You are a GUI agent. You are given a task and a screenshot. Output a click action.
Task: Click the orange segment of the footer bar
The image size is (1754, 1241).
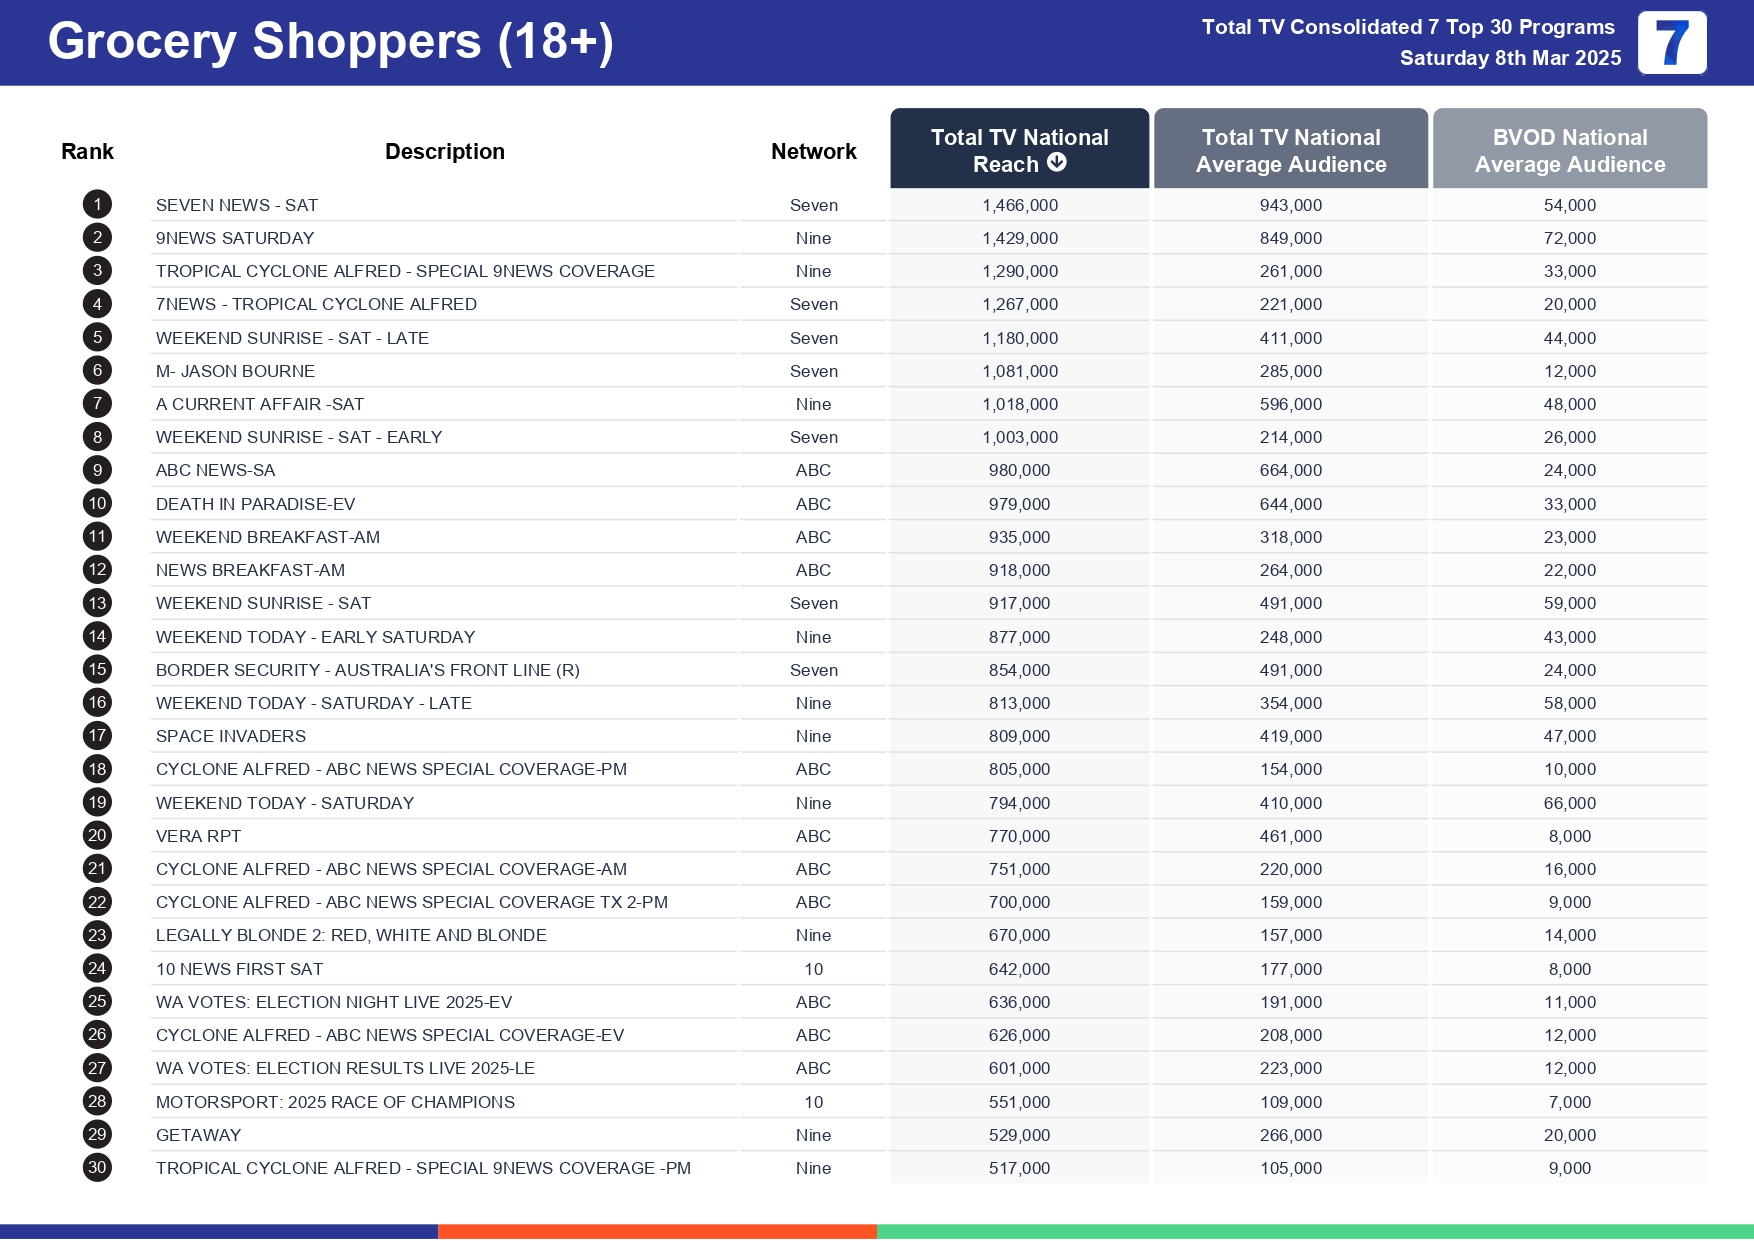point(657,1231)
